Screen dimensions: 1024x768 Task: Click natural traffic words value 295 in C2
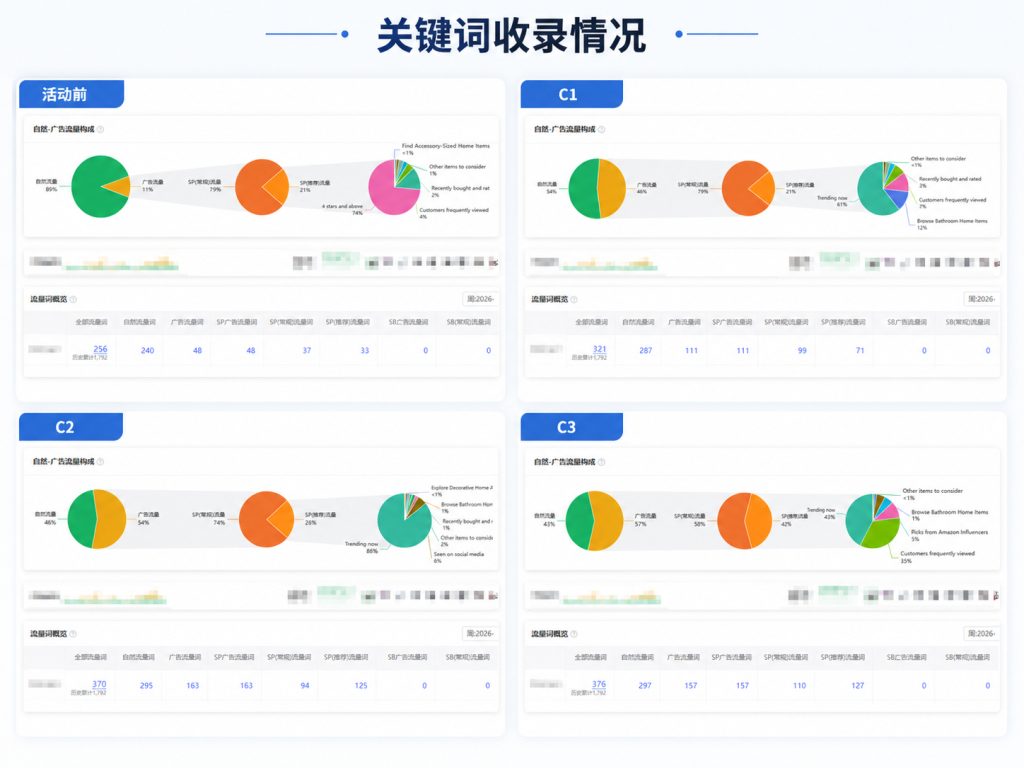point(146,686)
